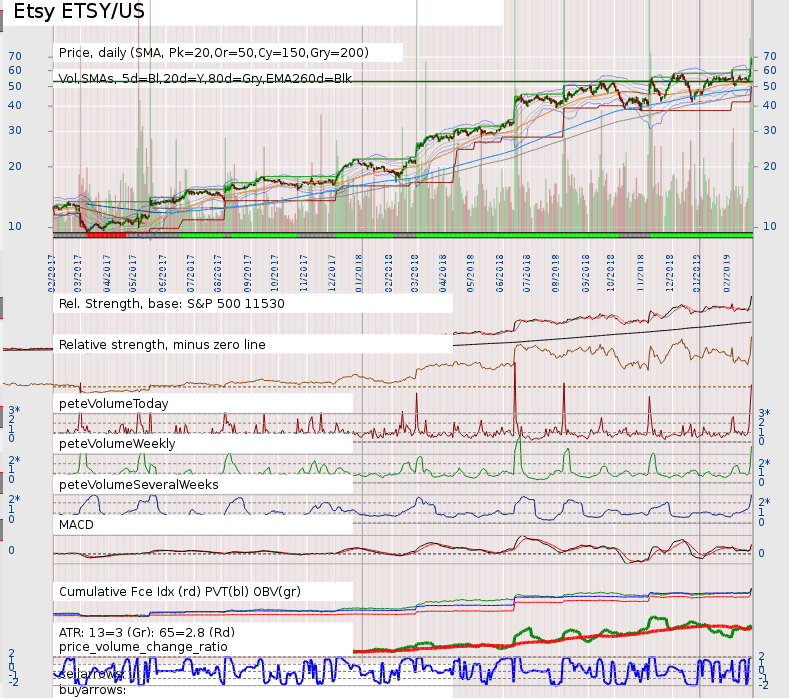The height and width of the screenshot is (698, 789).
Task: Click the '70' price label on left axis
Action: (x=15, y=56)
